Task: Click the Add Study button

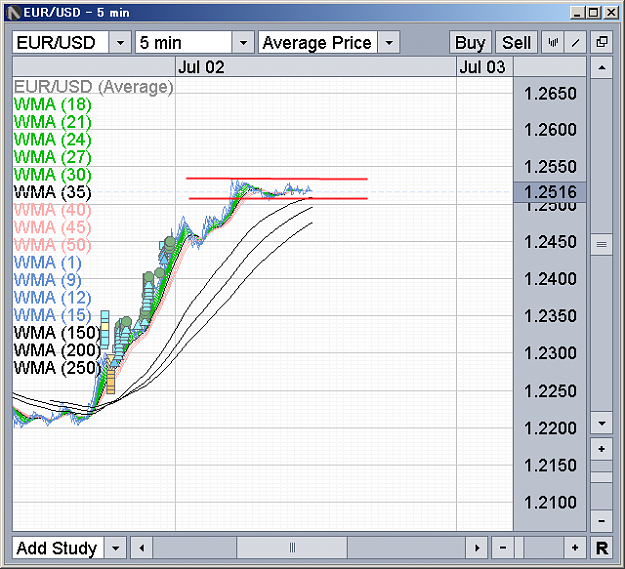Action: click(x=58, y=548)
